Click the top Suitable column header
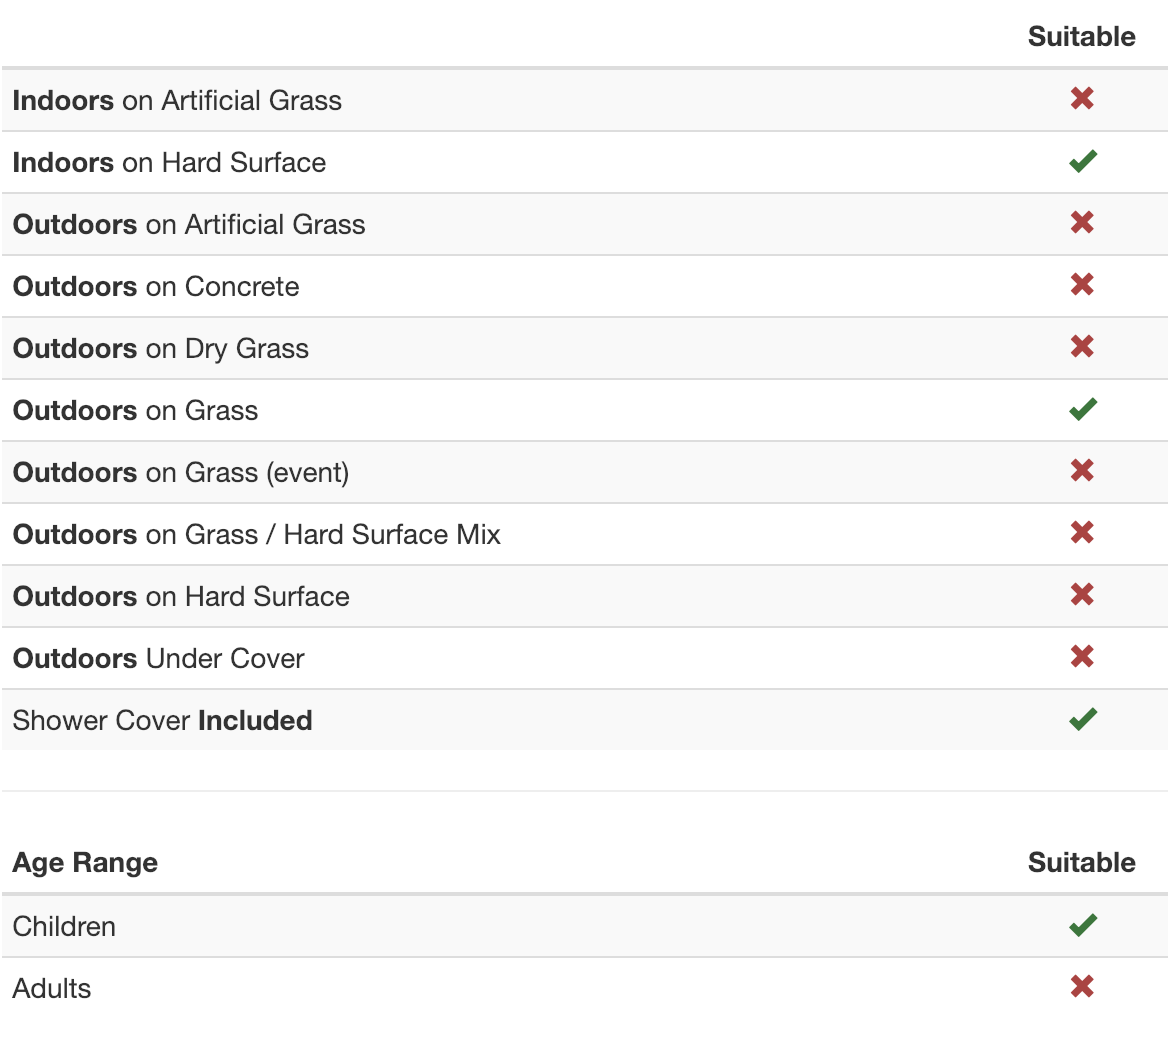 [x=1081, y=37]
